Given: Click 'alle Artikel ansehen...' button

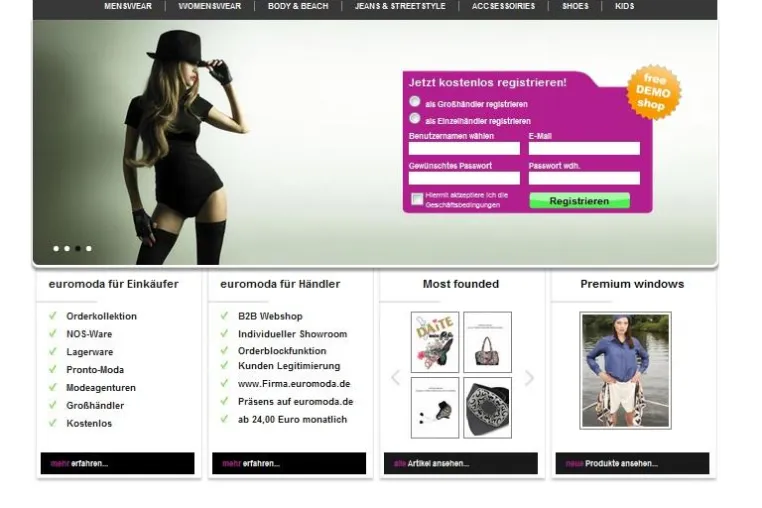Looking at the screenshot, I should tap(461, 463).
